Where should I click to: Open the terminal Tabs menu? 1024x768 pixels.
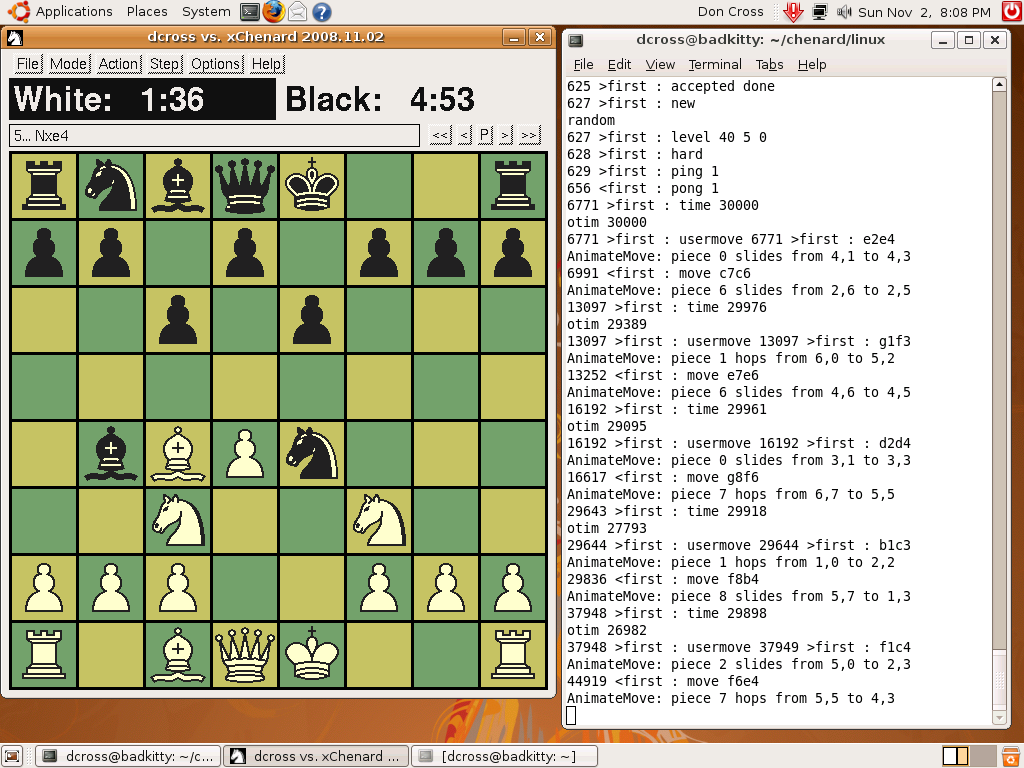pos(769,64)
